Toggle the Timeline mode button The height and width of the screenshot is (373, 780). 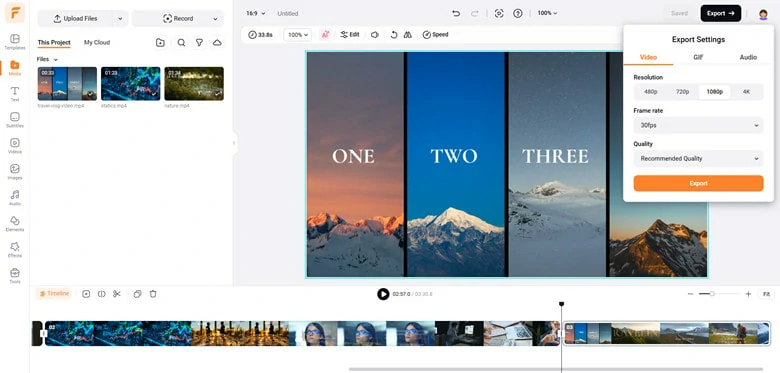[x=54, y=294]
